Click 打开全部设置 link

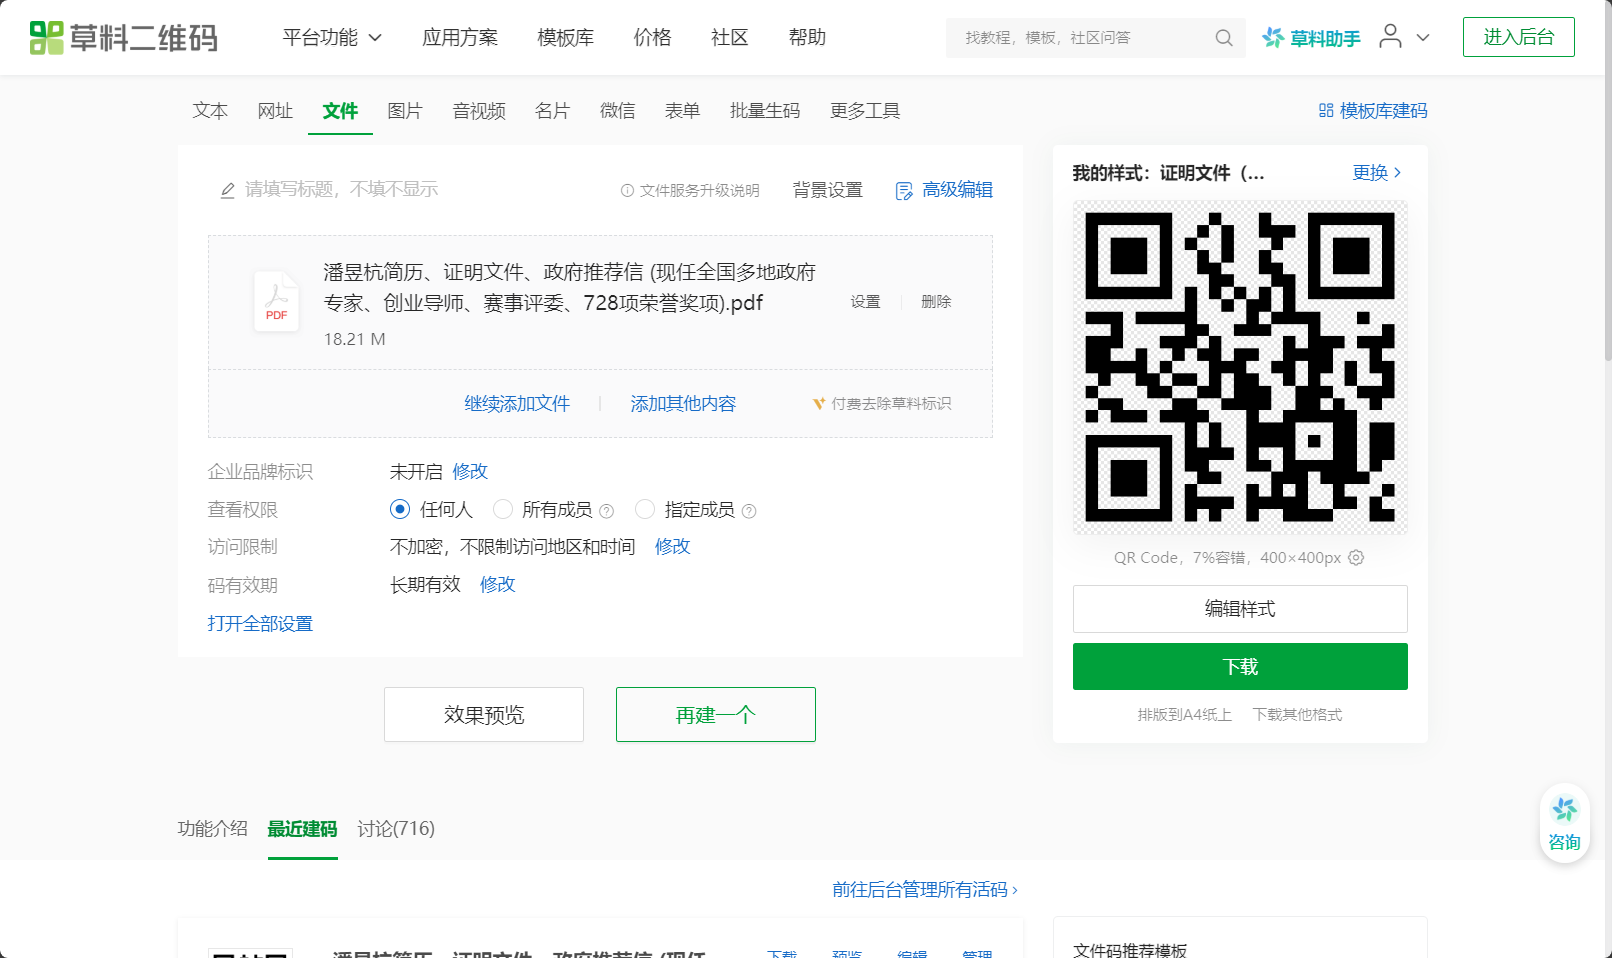[x=260, y=624]
